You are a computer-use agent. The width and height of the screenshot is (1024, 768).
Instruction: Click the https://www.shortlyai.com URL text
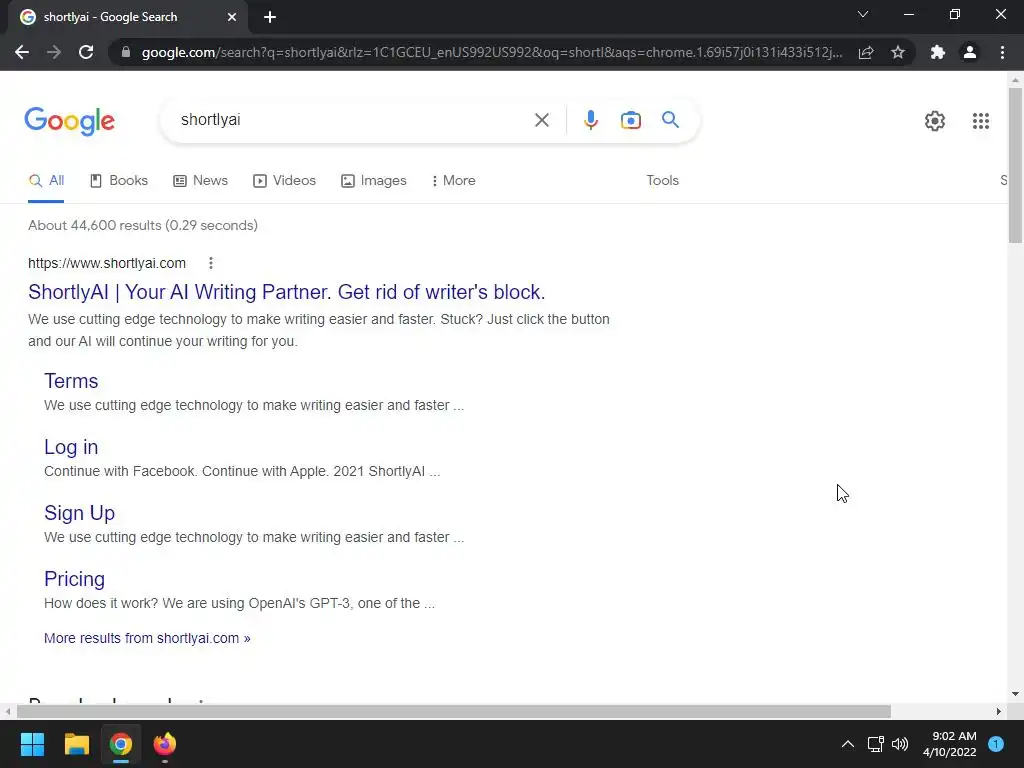click(107, 263)
